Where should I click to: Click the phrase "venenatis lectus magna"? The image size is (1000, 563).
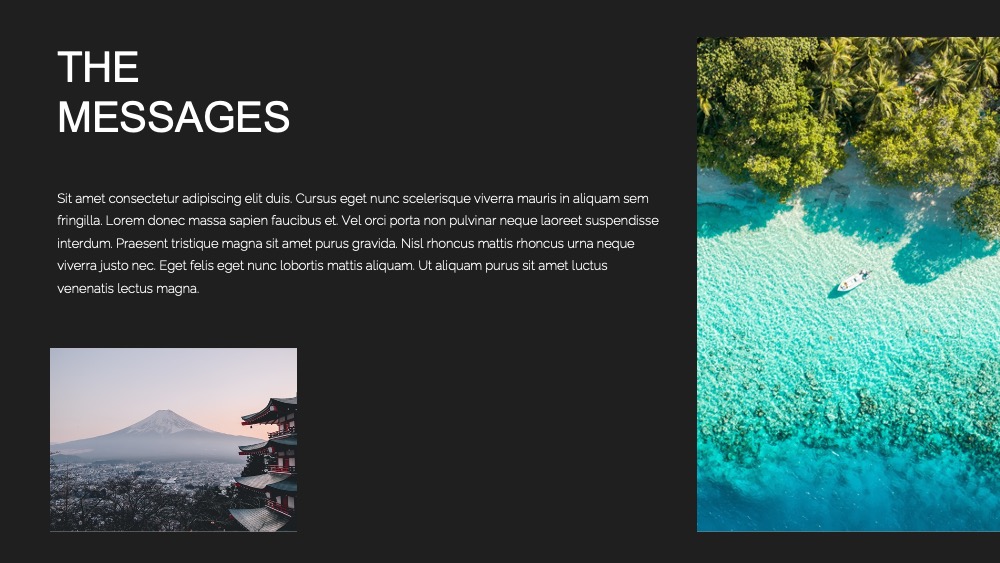tap(127, 289)
